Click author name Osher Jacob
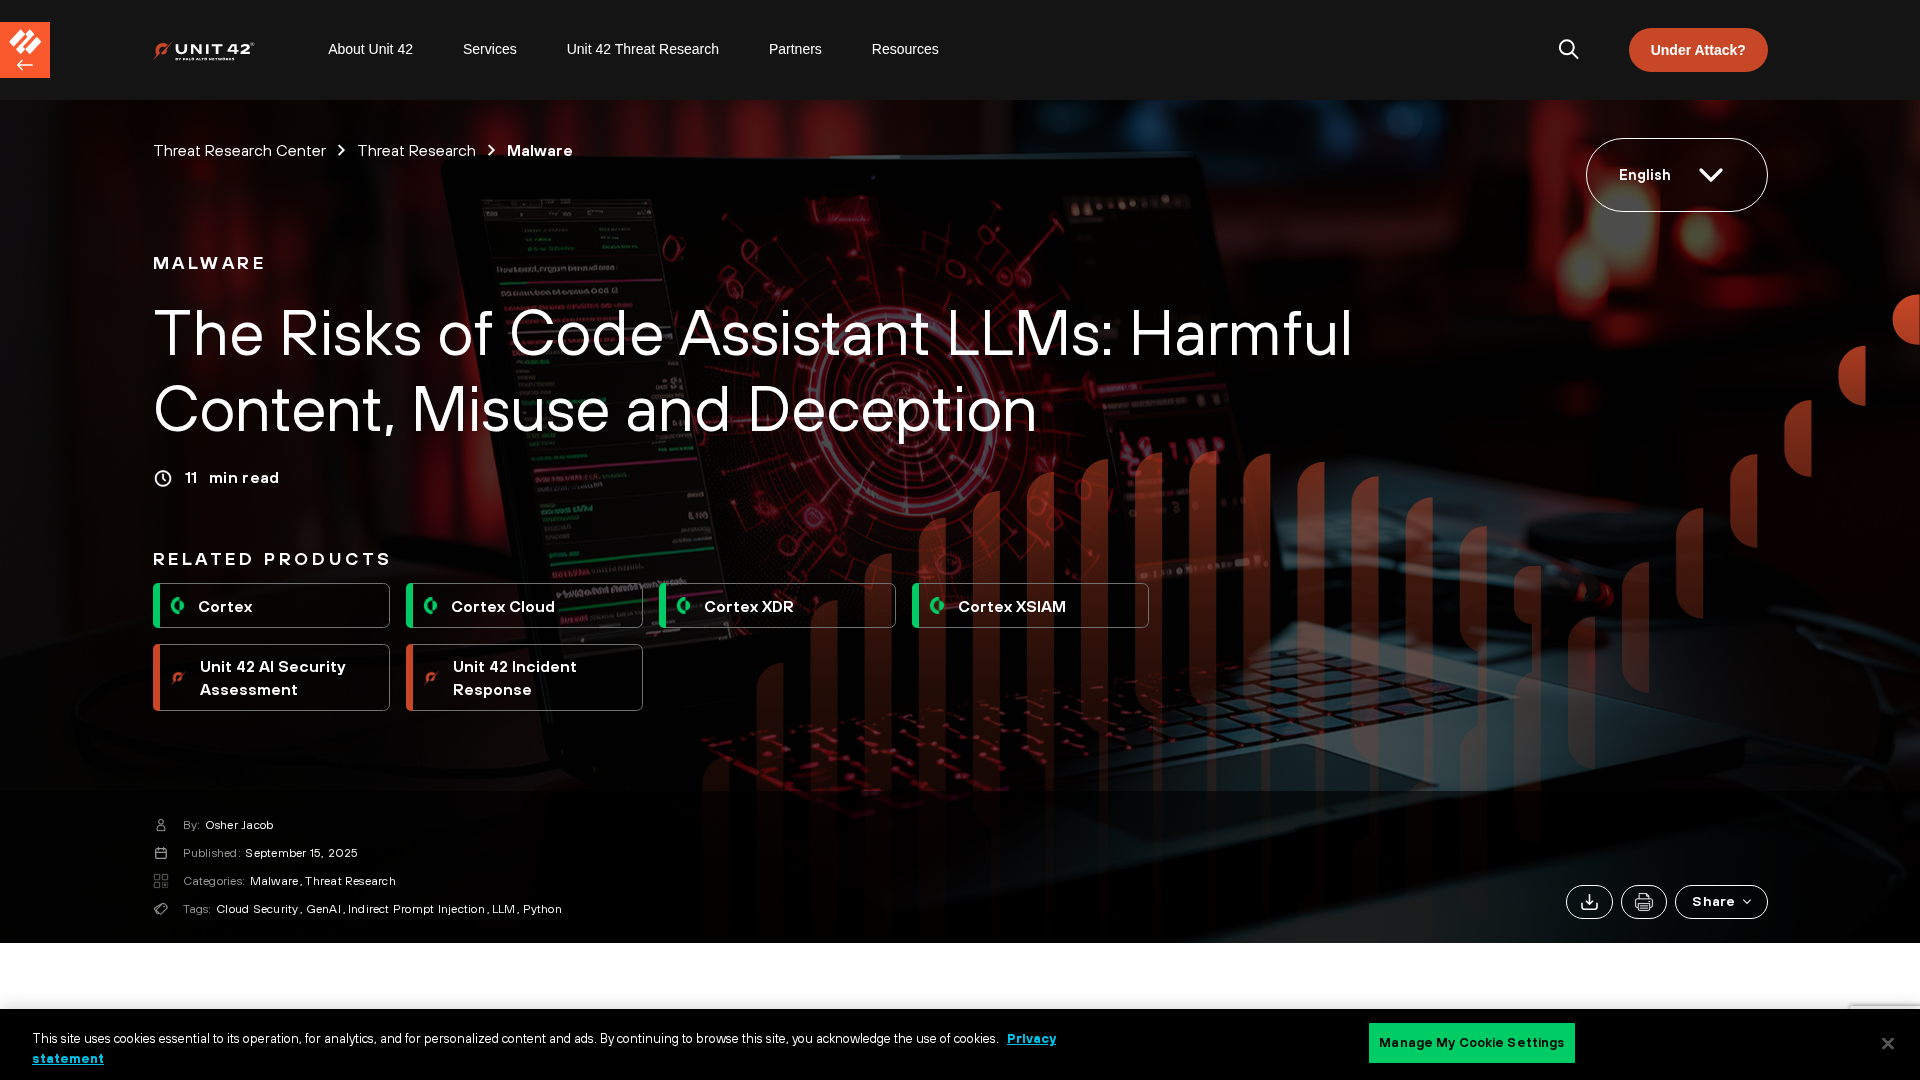The width and height of the screenshot is (1920, 1080). (239, 825)
